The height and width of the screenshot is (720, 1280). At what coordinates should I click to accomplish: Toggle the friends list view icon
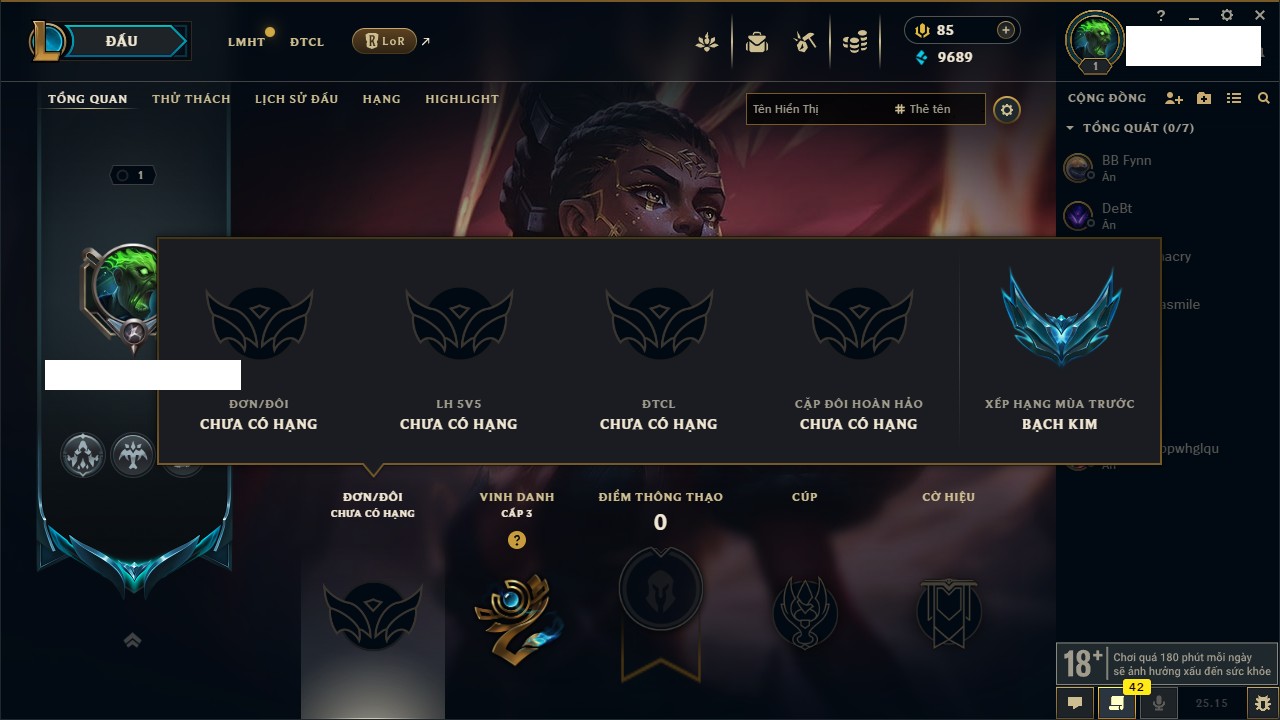[x=1234, y=99]
